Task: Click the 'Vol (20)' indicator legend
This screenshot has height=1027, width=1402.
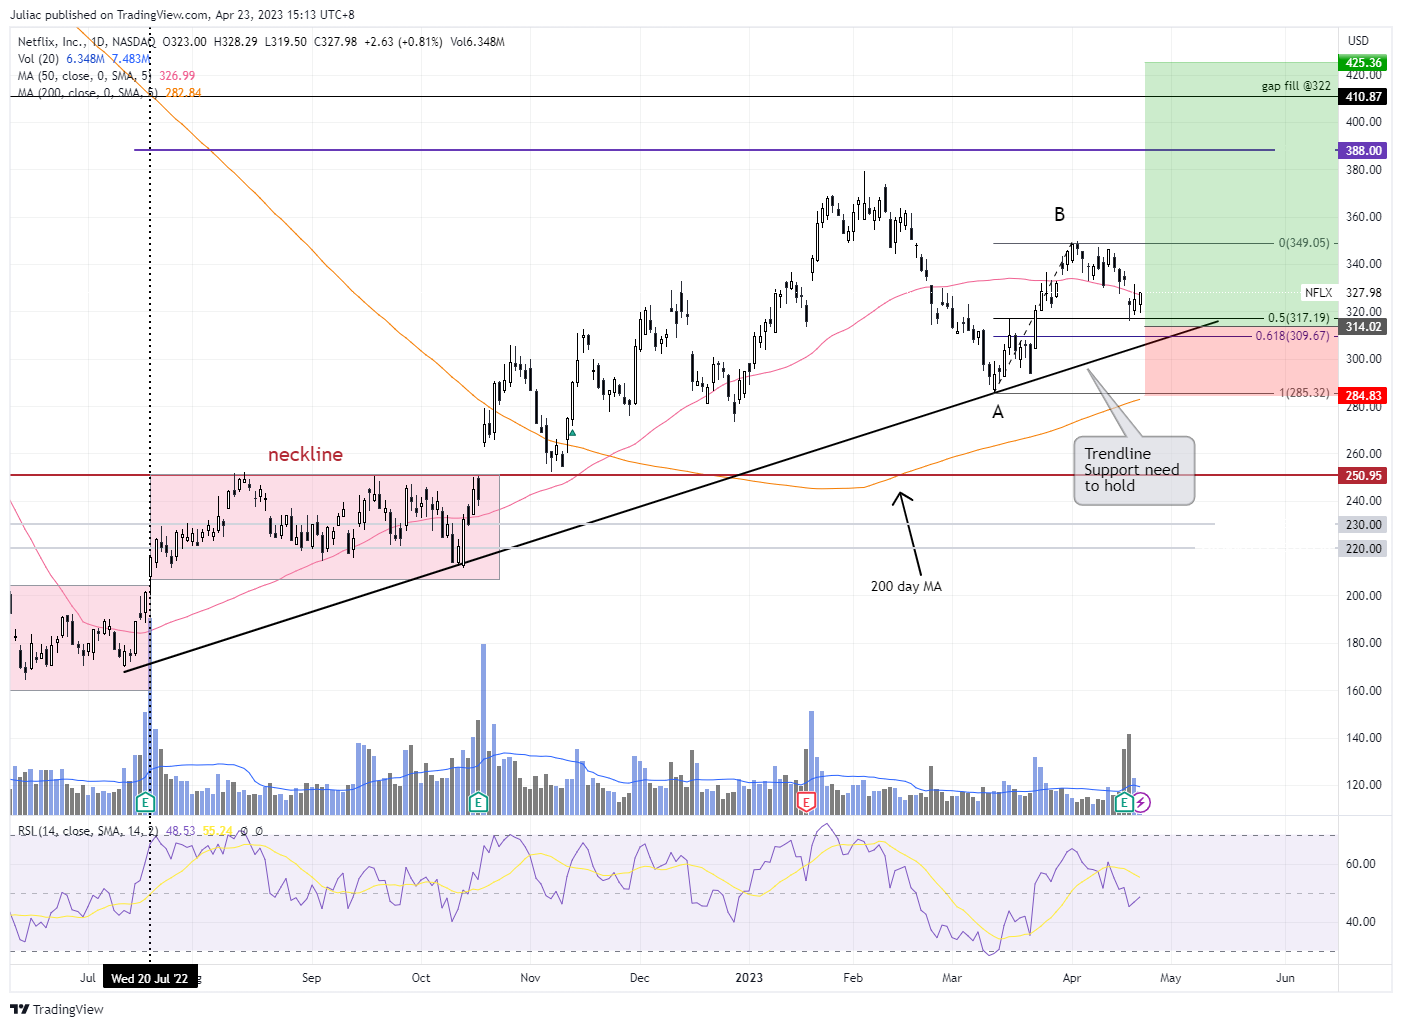Action: (38, 59)
